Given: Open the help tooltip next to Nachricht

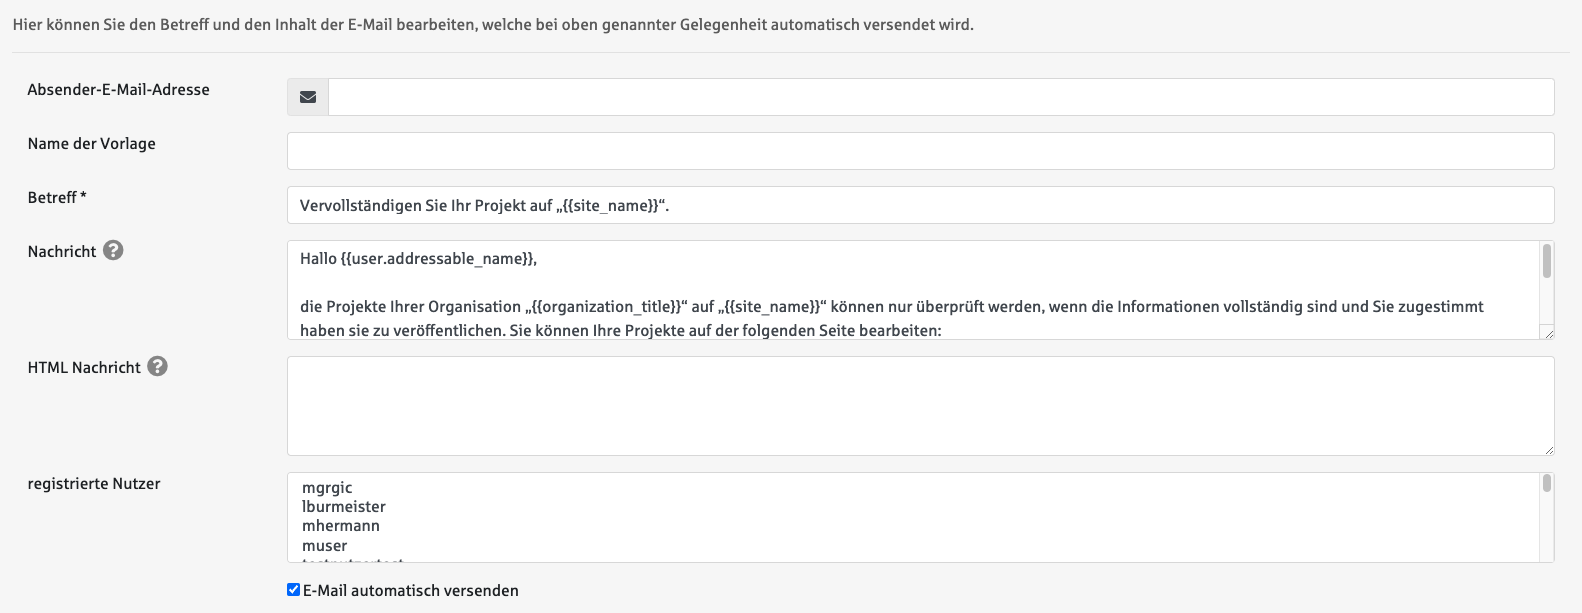Looking at the screenshot, I should [x=110, y=251].
